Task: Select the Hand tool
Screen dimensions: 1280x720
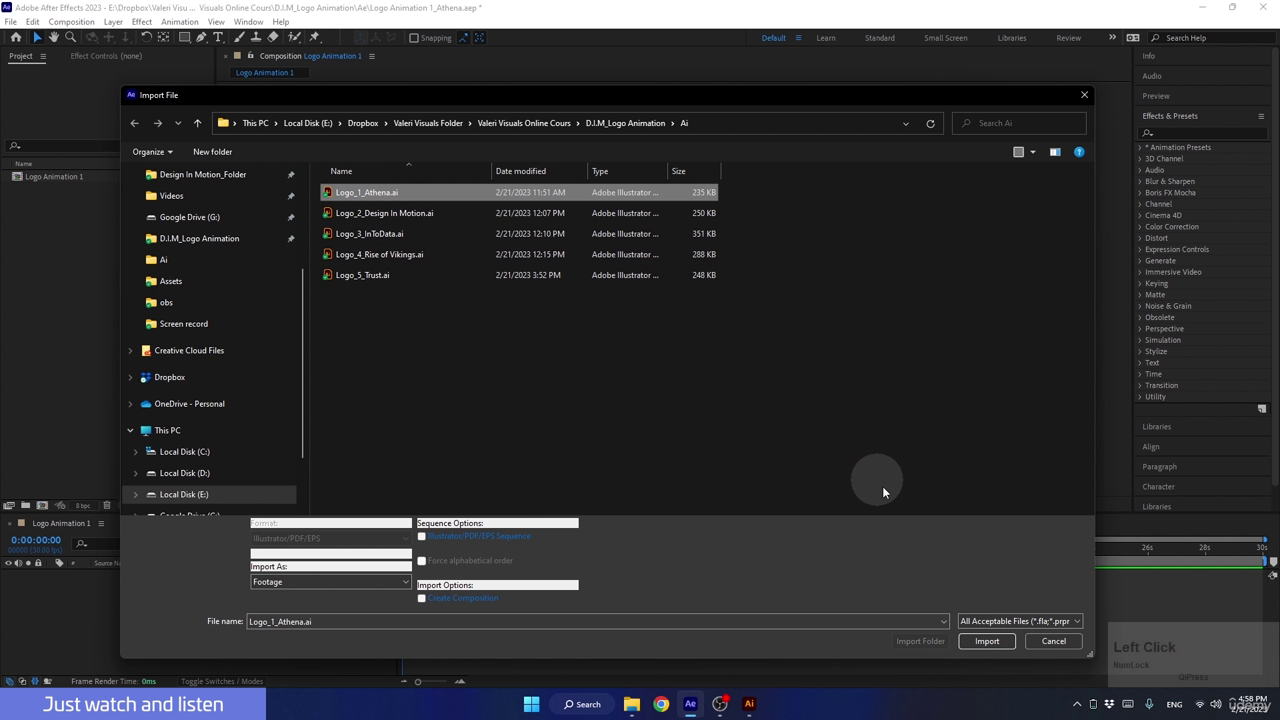Action: [x=54, y=38]
